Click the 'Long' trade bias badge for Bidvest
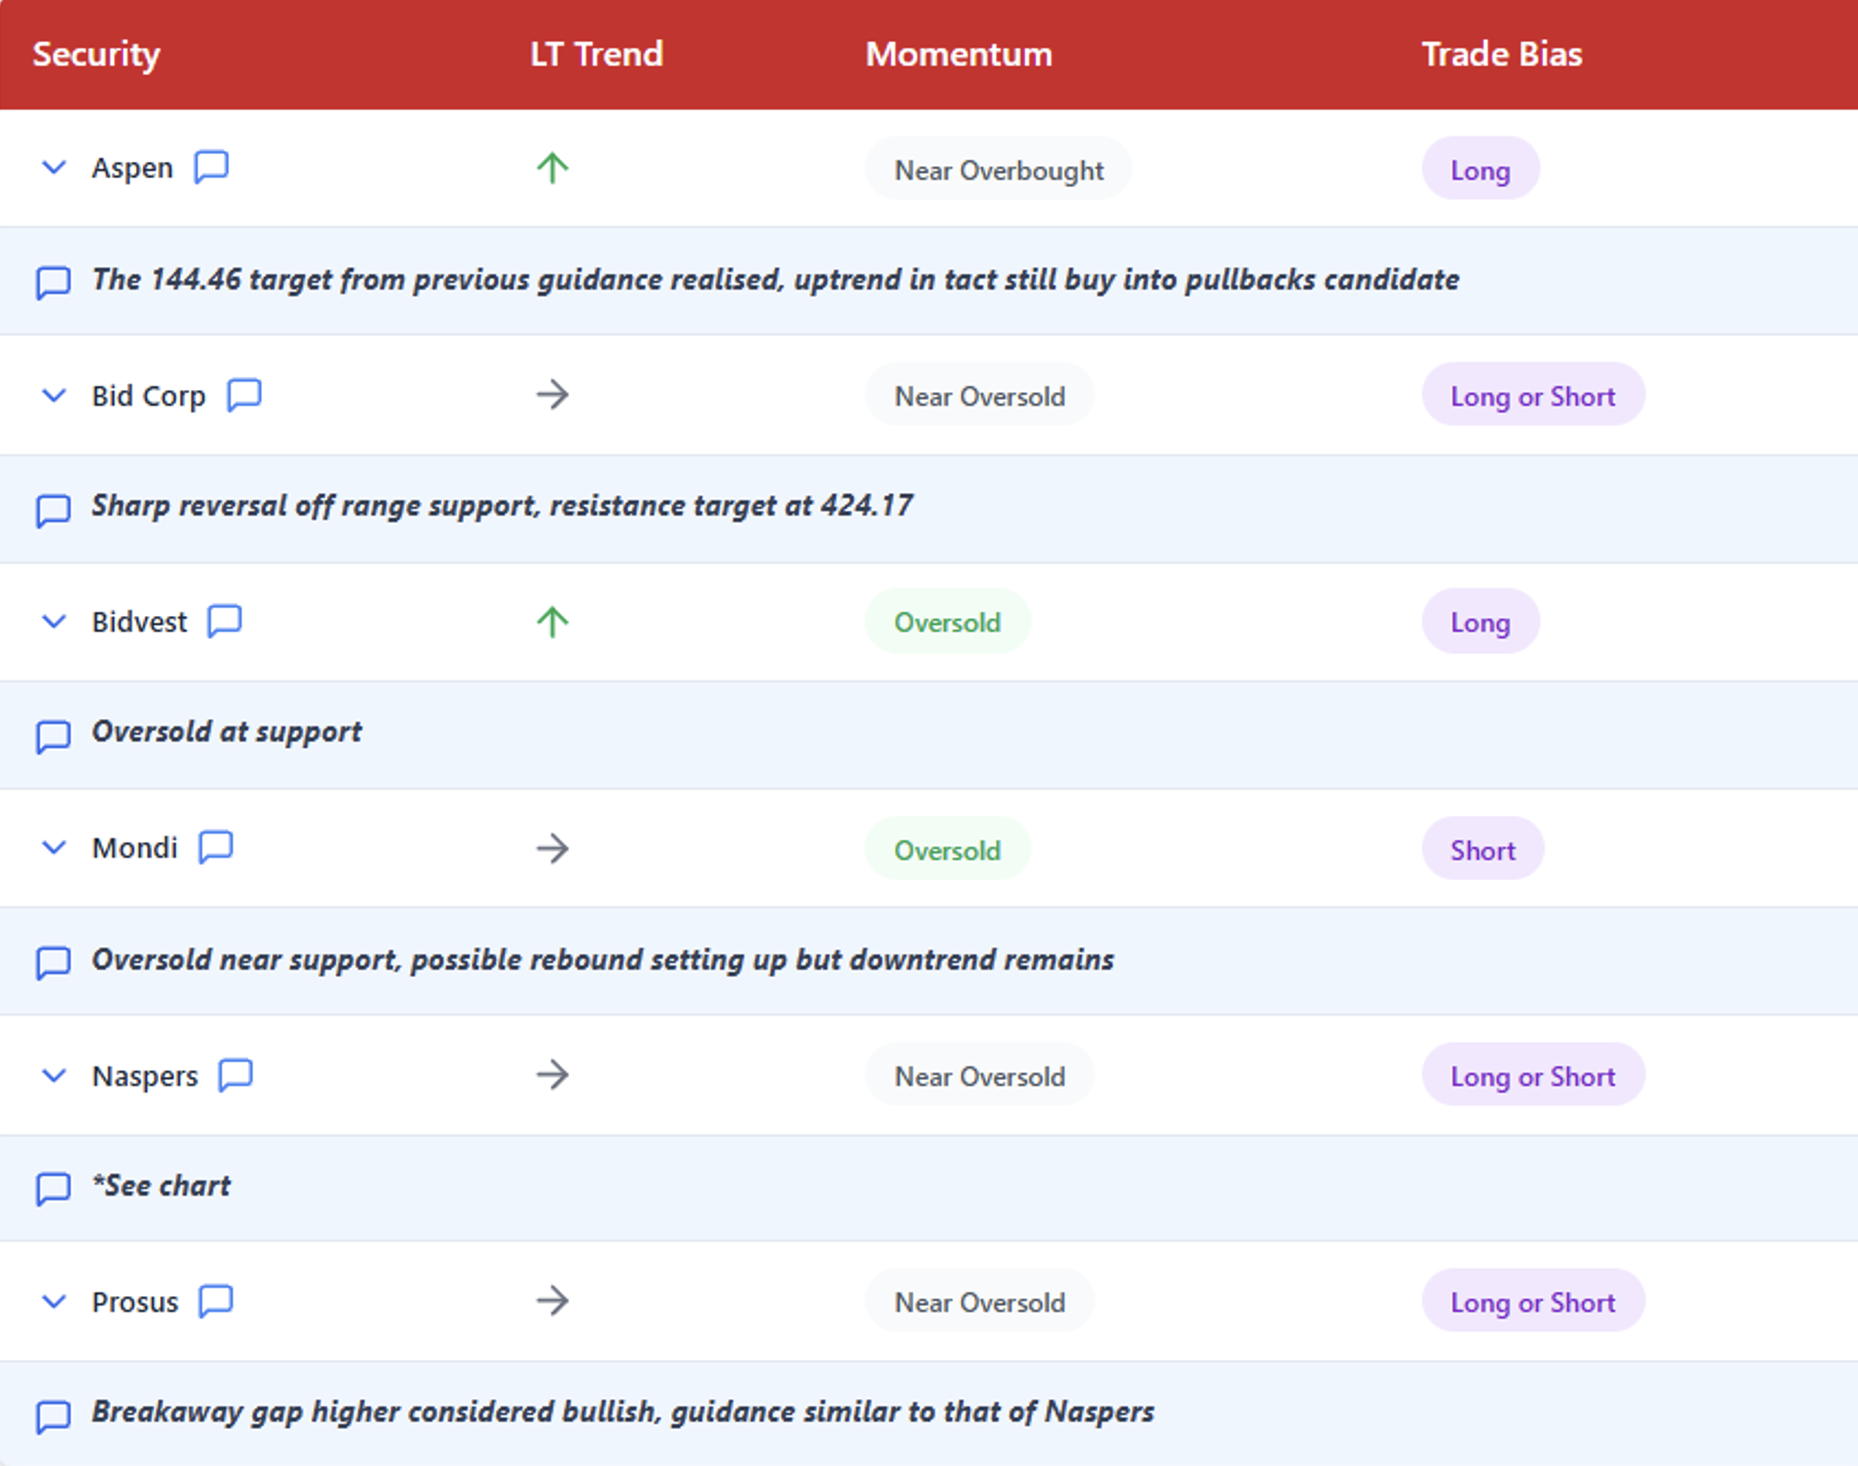Screen dimensions: 1858x1466 point(1480,621)
